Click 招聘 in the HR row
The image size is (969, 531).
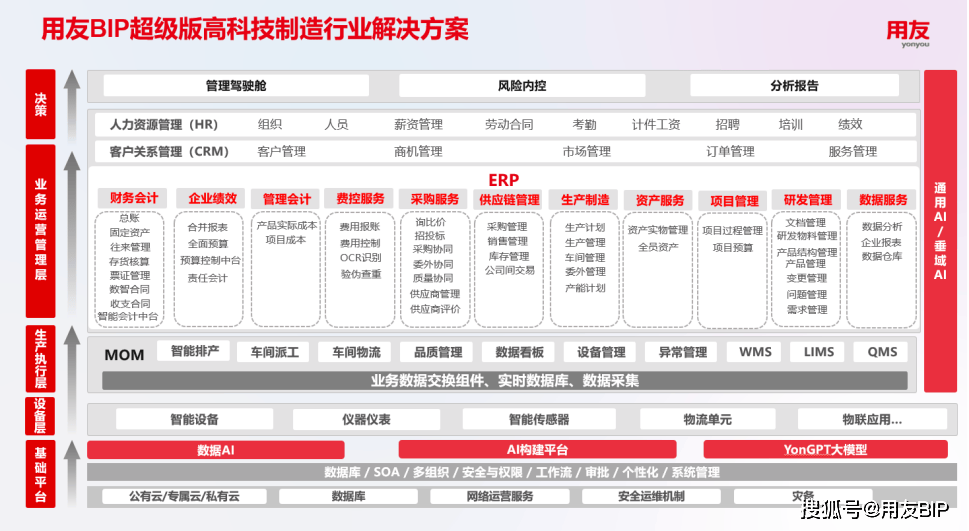727,124
